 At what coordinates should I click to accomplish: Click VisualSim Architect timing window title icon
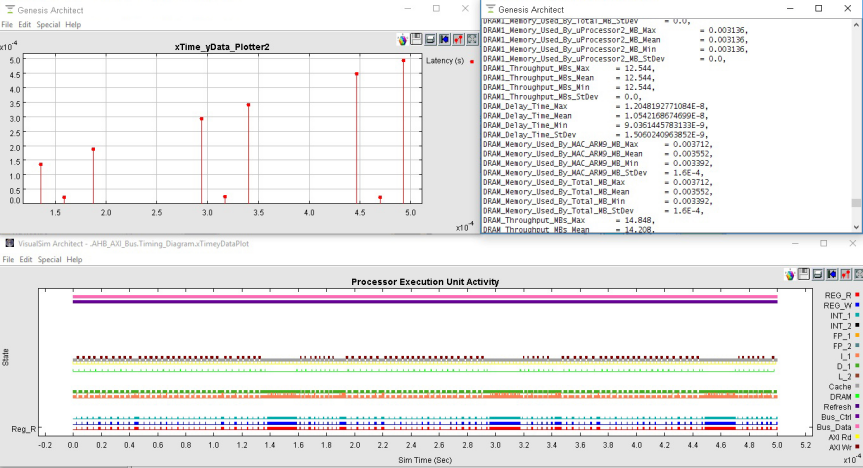tap(9, 243)
